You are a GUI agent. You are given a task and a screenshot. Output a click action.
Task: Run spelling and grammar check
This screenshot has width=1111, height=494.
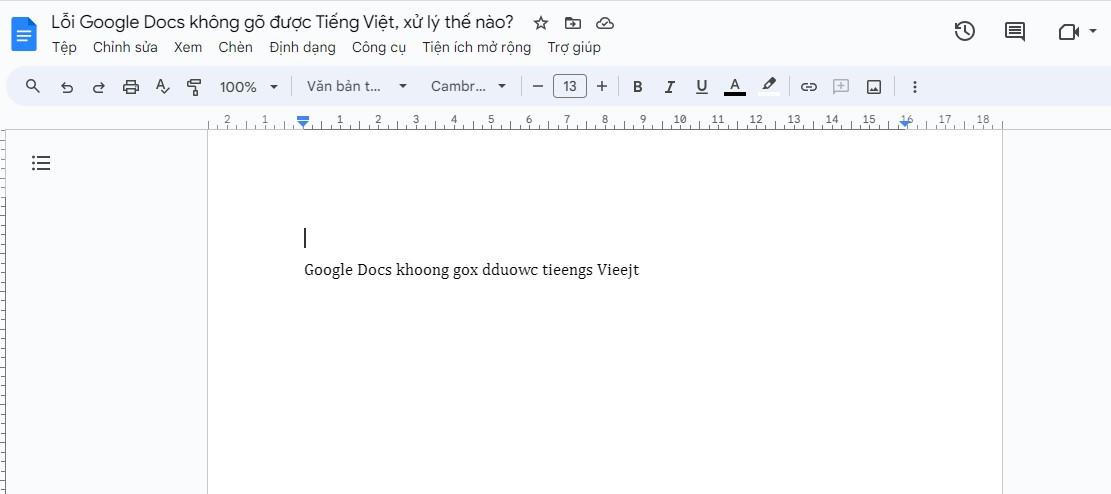tap(163, 87)
